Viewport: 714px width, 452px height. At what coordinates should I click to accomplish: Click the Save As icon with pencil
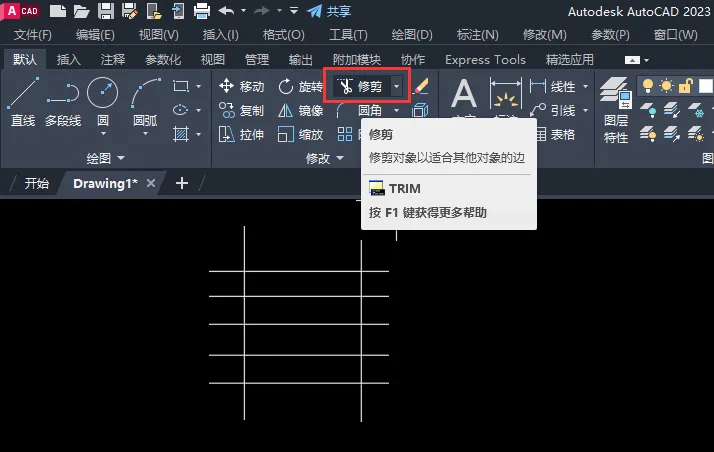[x=130, y=10]
